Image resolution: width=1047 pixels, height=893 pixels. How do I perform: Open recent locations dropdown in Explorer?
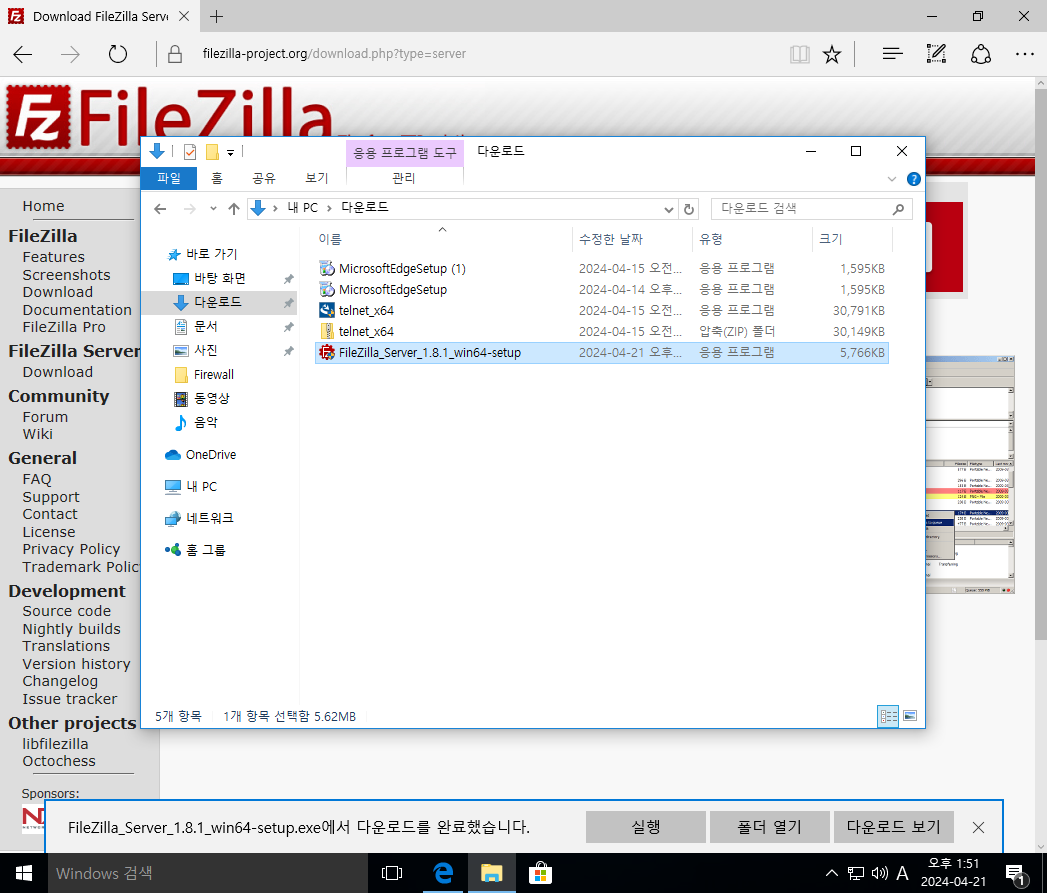pyautogui.click(x=213, y=209)
